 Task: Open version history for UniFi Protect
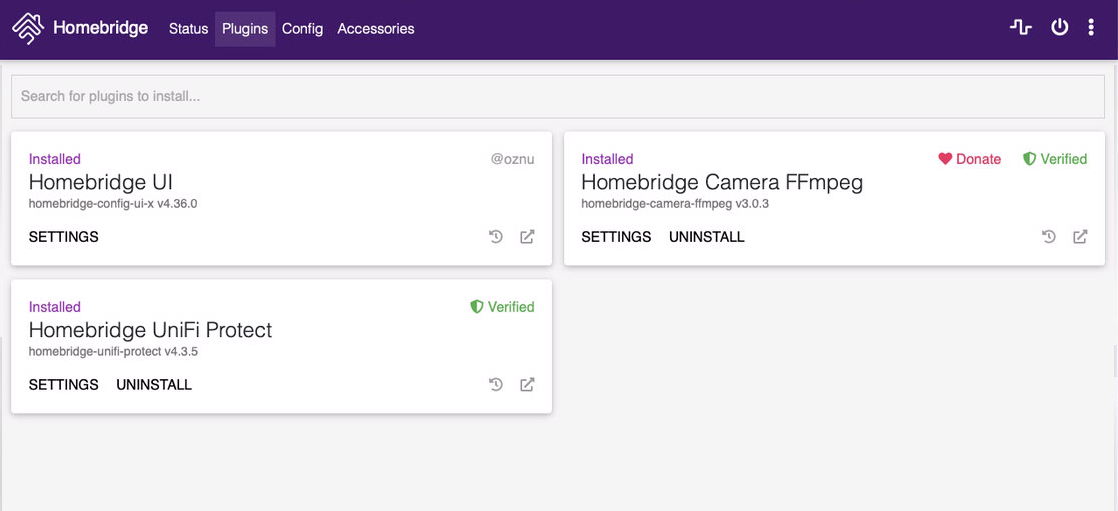tap(496, 385)
